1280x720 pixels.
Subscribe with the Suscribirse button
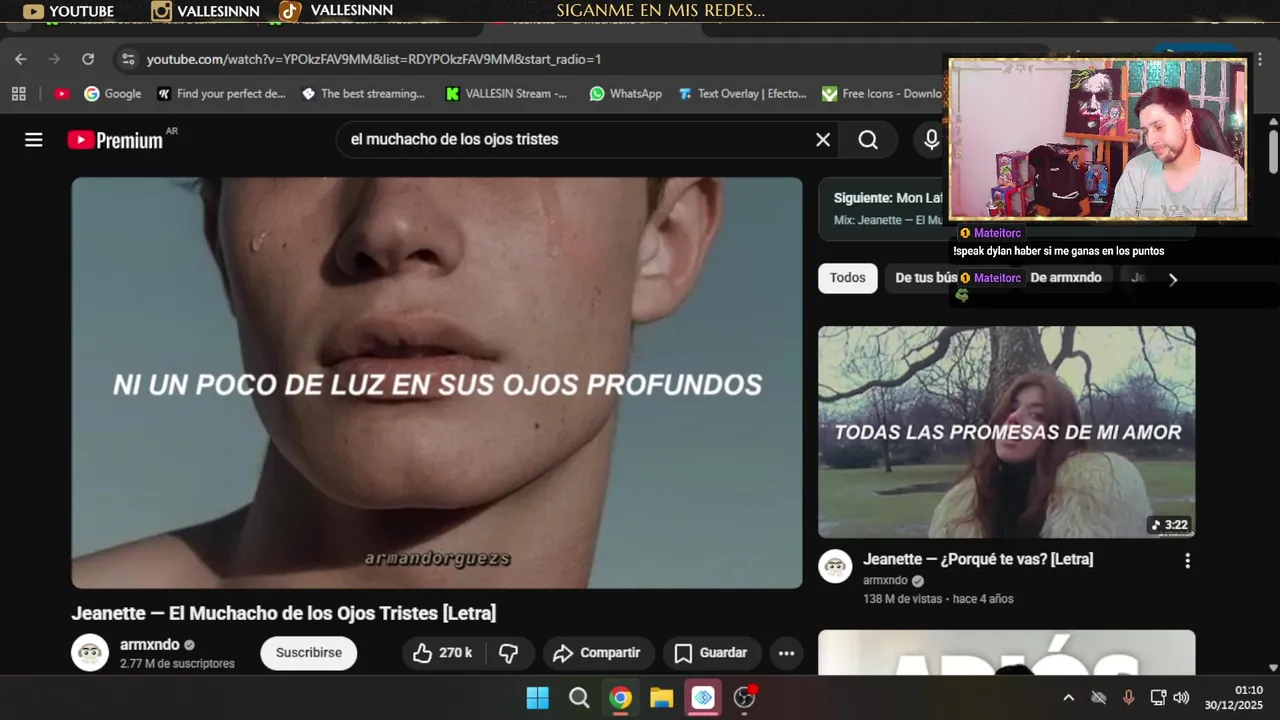click(x=309, y=653)
